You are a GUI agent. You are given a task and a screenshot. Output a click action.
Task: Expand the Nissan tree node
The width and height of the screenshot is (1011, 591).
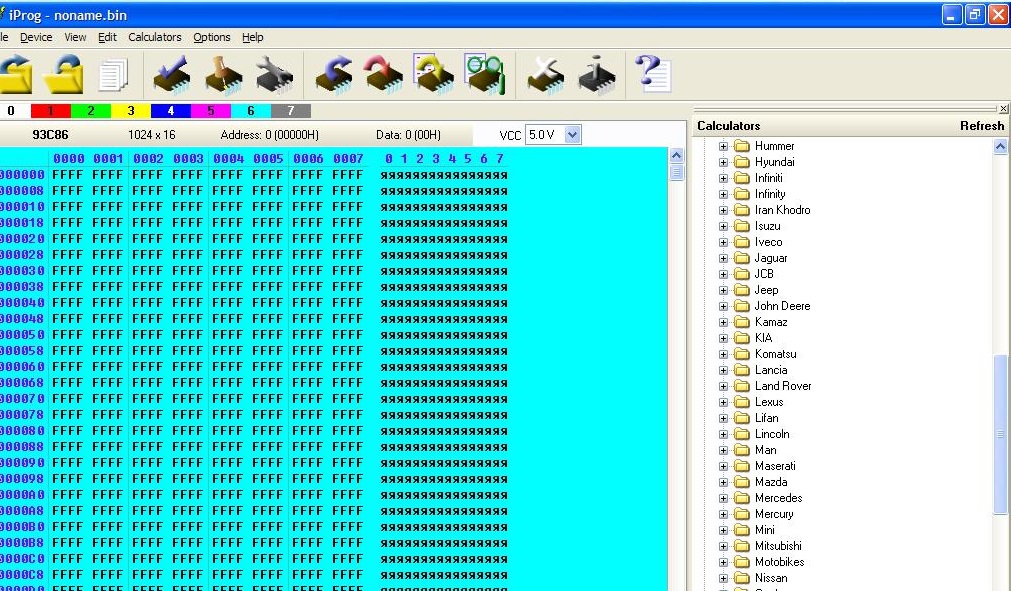coord(723,578)
